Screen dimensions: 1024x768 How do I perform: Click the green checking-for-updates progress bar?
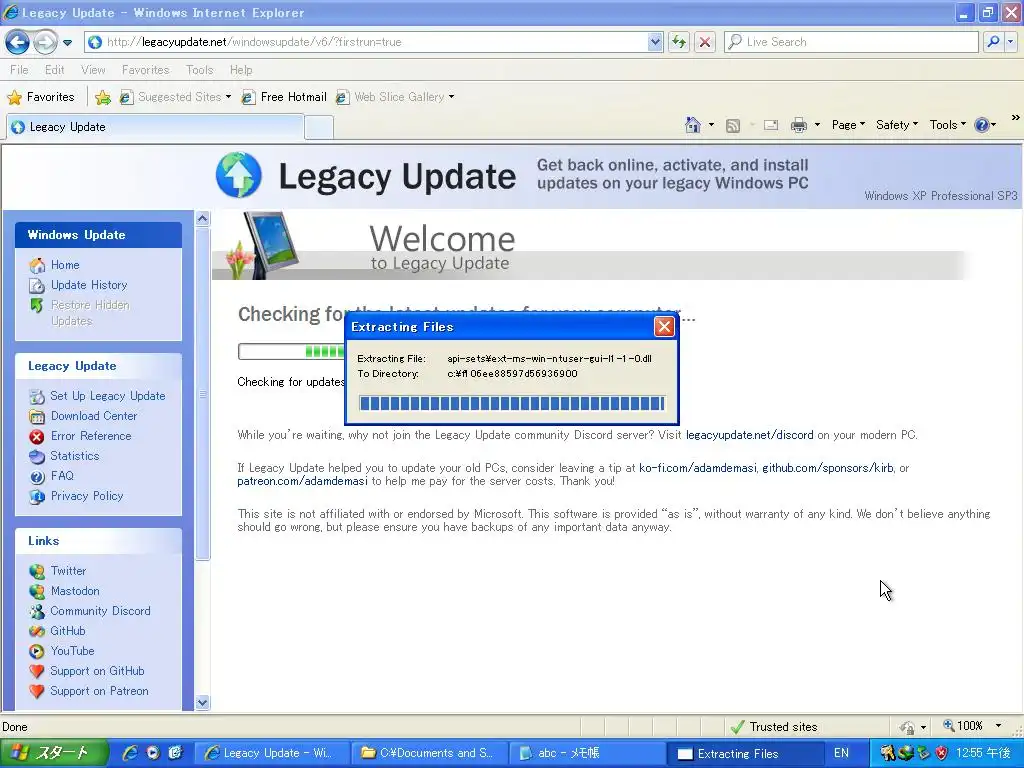(291, 351)
